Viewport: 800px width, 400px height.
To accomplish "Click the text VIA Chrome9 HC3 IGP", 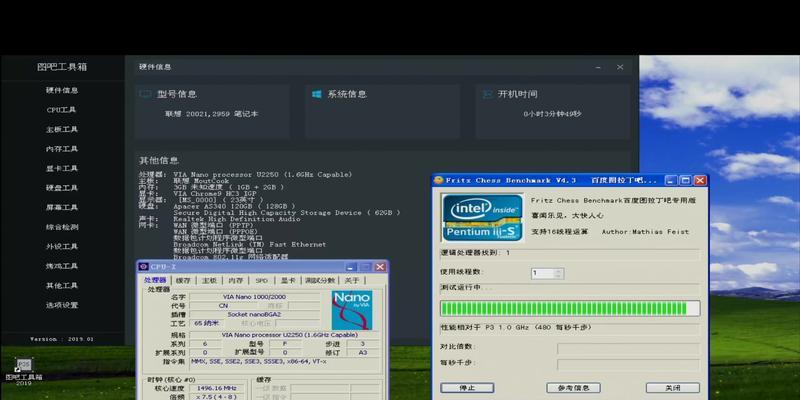I will pos(215,193).
